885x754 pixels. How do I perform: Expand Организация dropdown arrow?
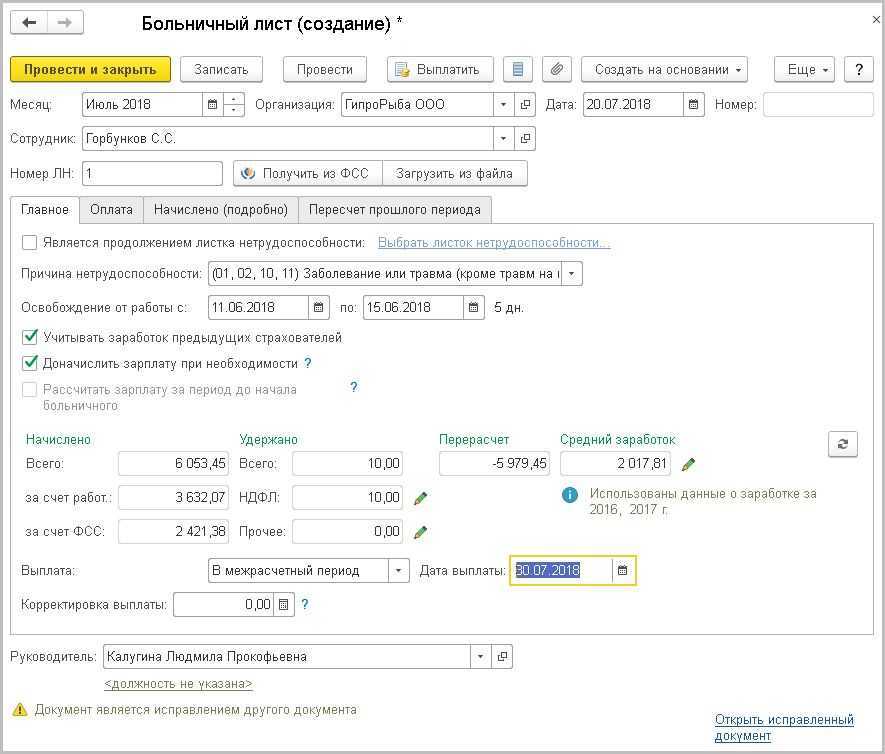pyautogui.click(x=503, y=105)
